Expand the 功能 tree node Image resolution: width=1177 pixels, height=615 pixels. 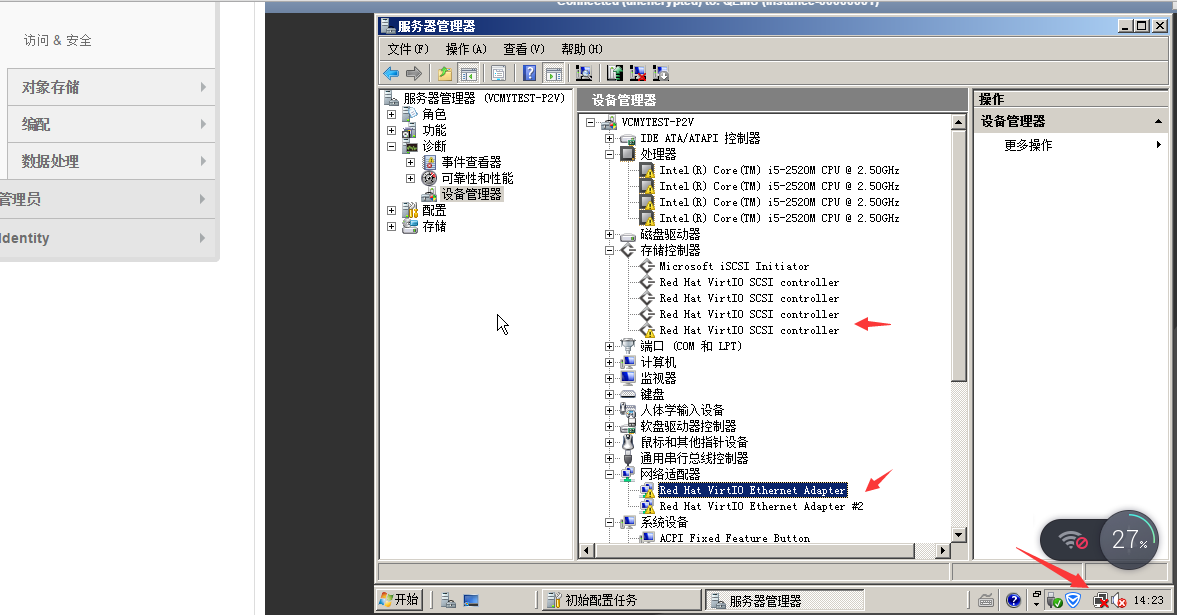tap(391, 131)
